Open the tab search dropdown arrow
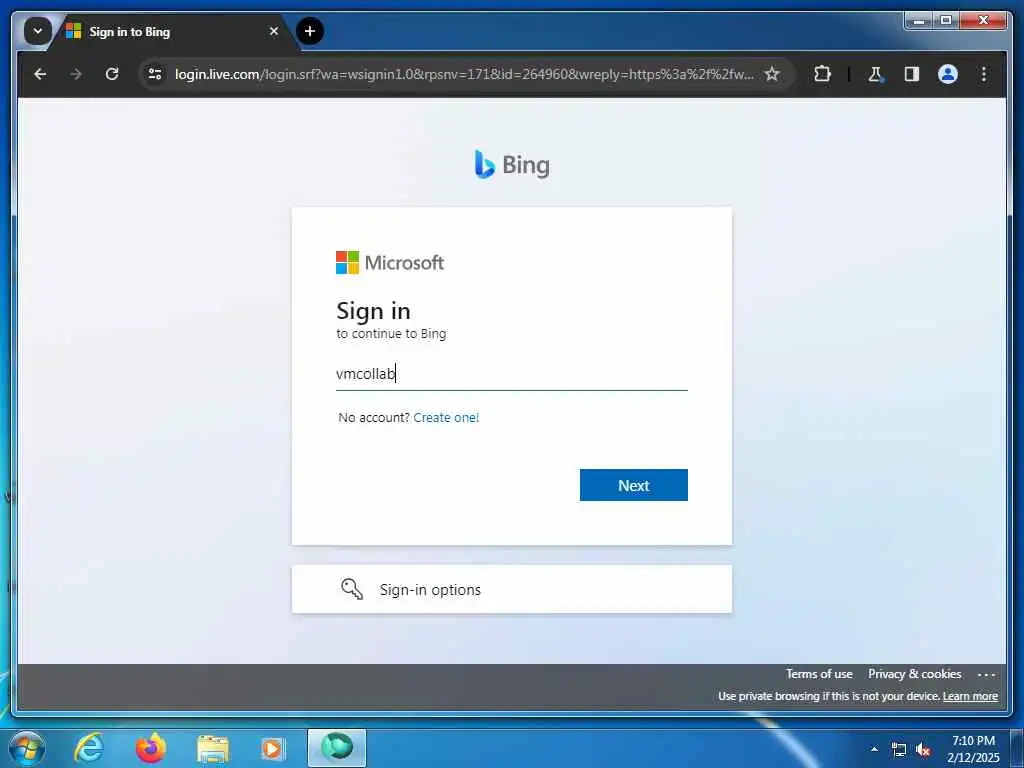Viewport: 1024px width, 768px height. (38, 31)
